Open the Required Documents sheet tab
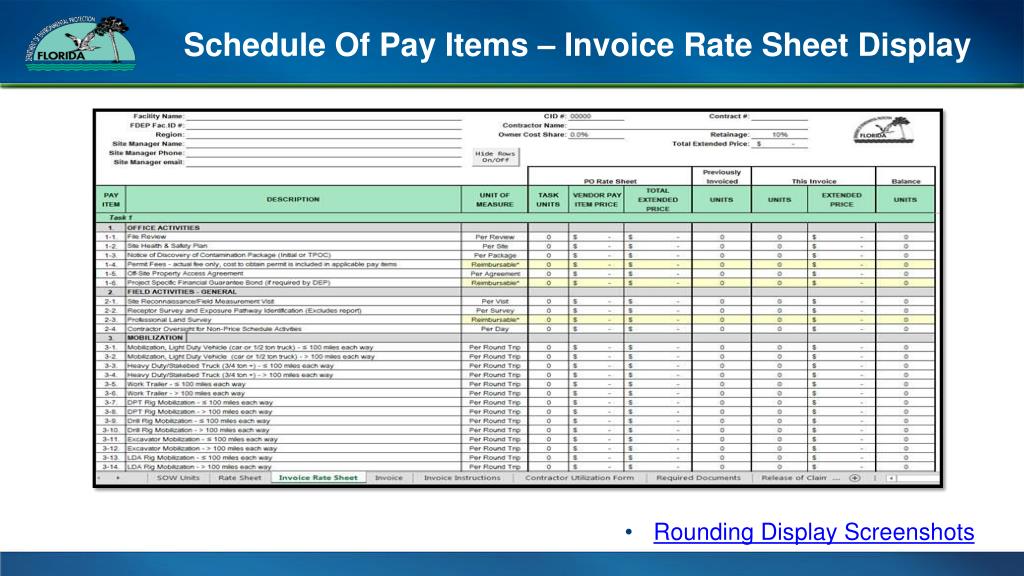The image size is (1024, 576). coord(698,478)
